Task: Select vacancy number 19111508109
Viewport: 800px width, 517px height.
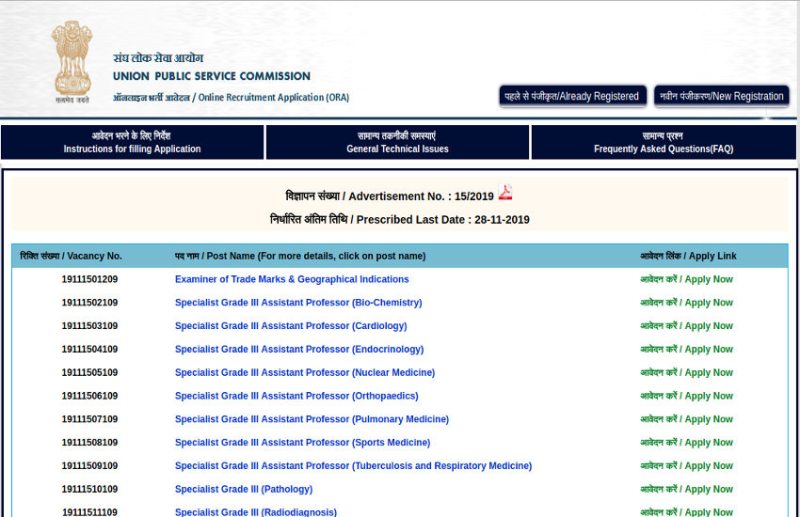Action: (90, 442)
